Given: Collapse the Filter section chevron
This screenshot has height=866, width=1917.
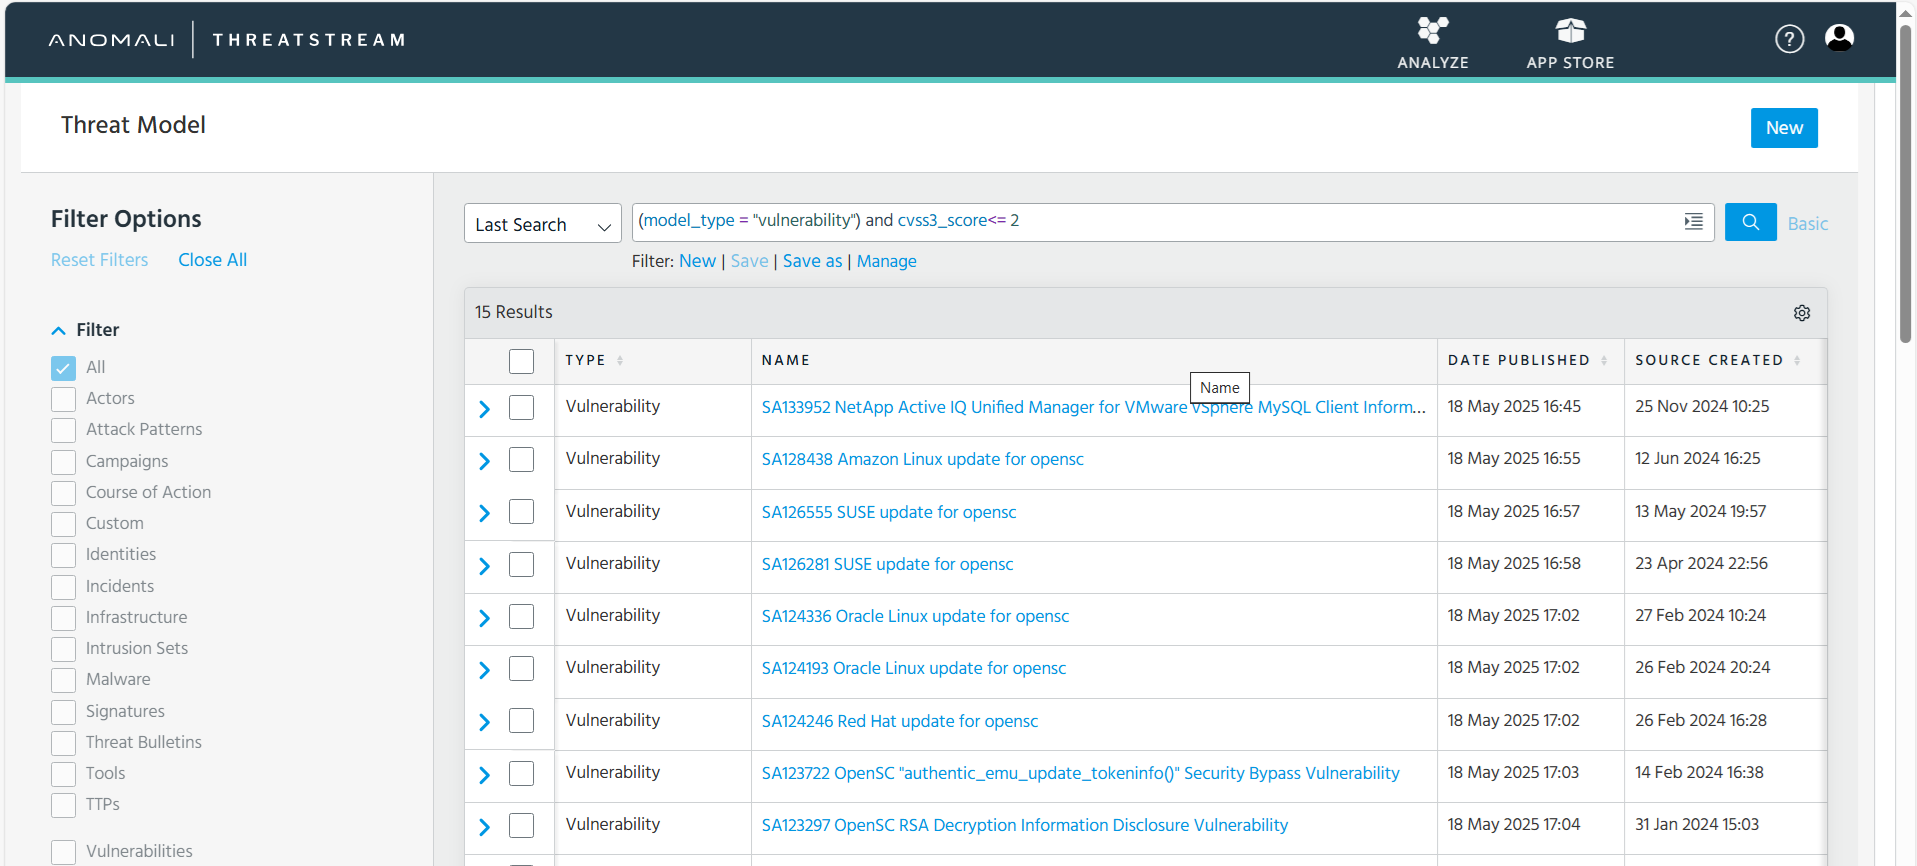Looking at the screenshot, I should point(58,330).
